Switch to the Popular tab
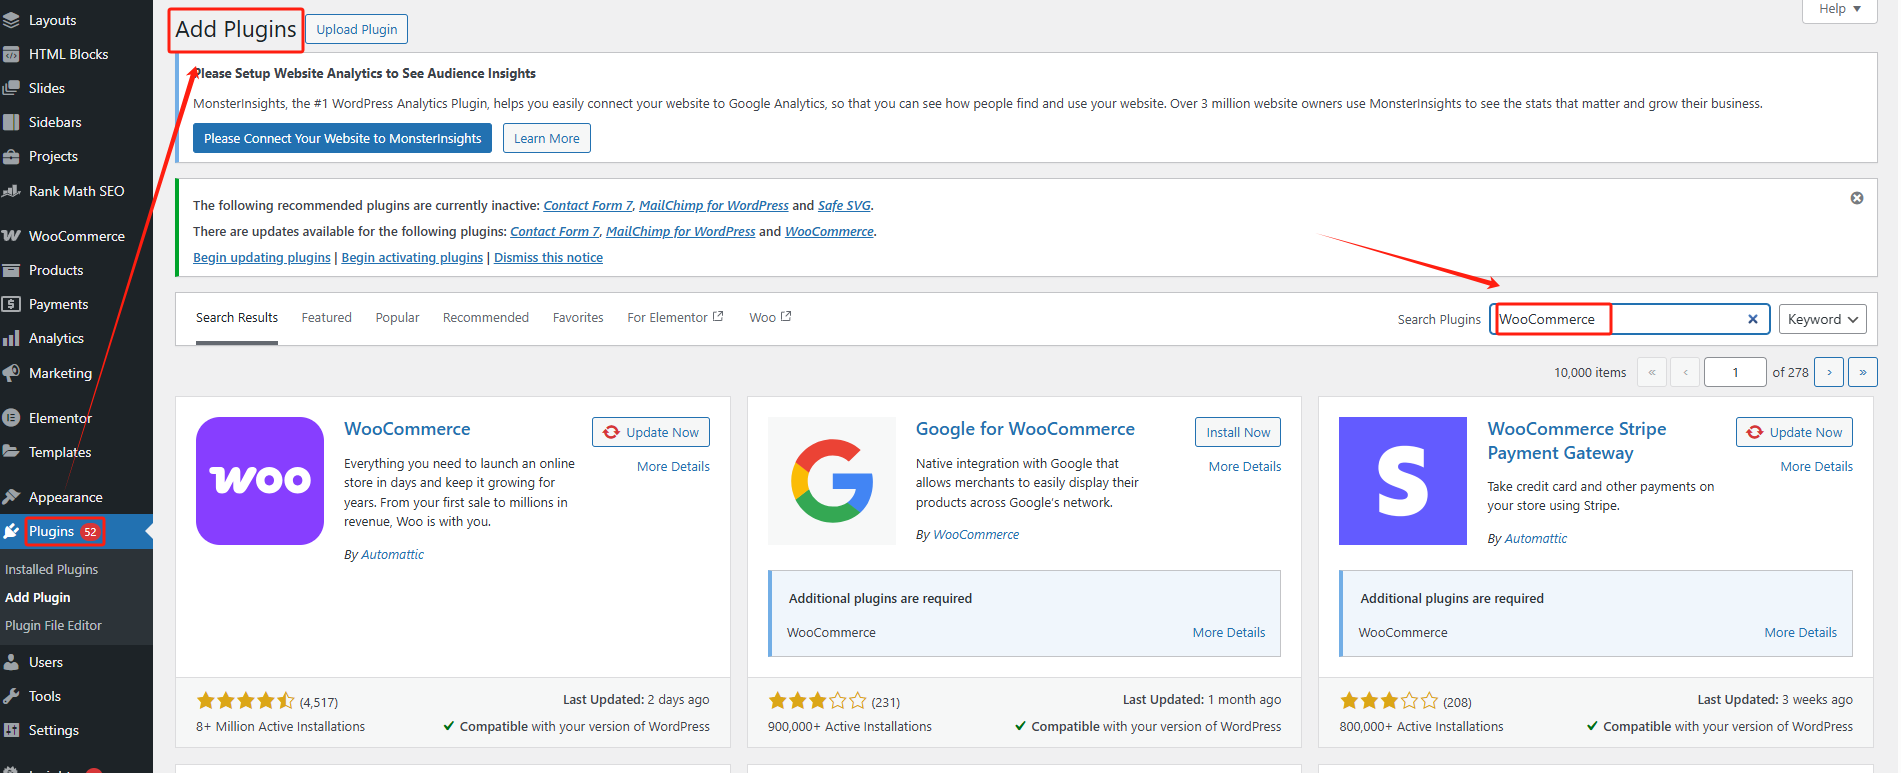 tap(397, 317)
